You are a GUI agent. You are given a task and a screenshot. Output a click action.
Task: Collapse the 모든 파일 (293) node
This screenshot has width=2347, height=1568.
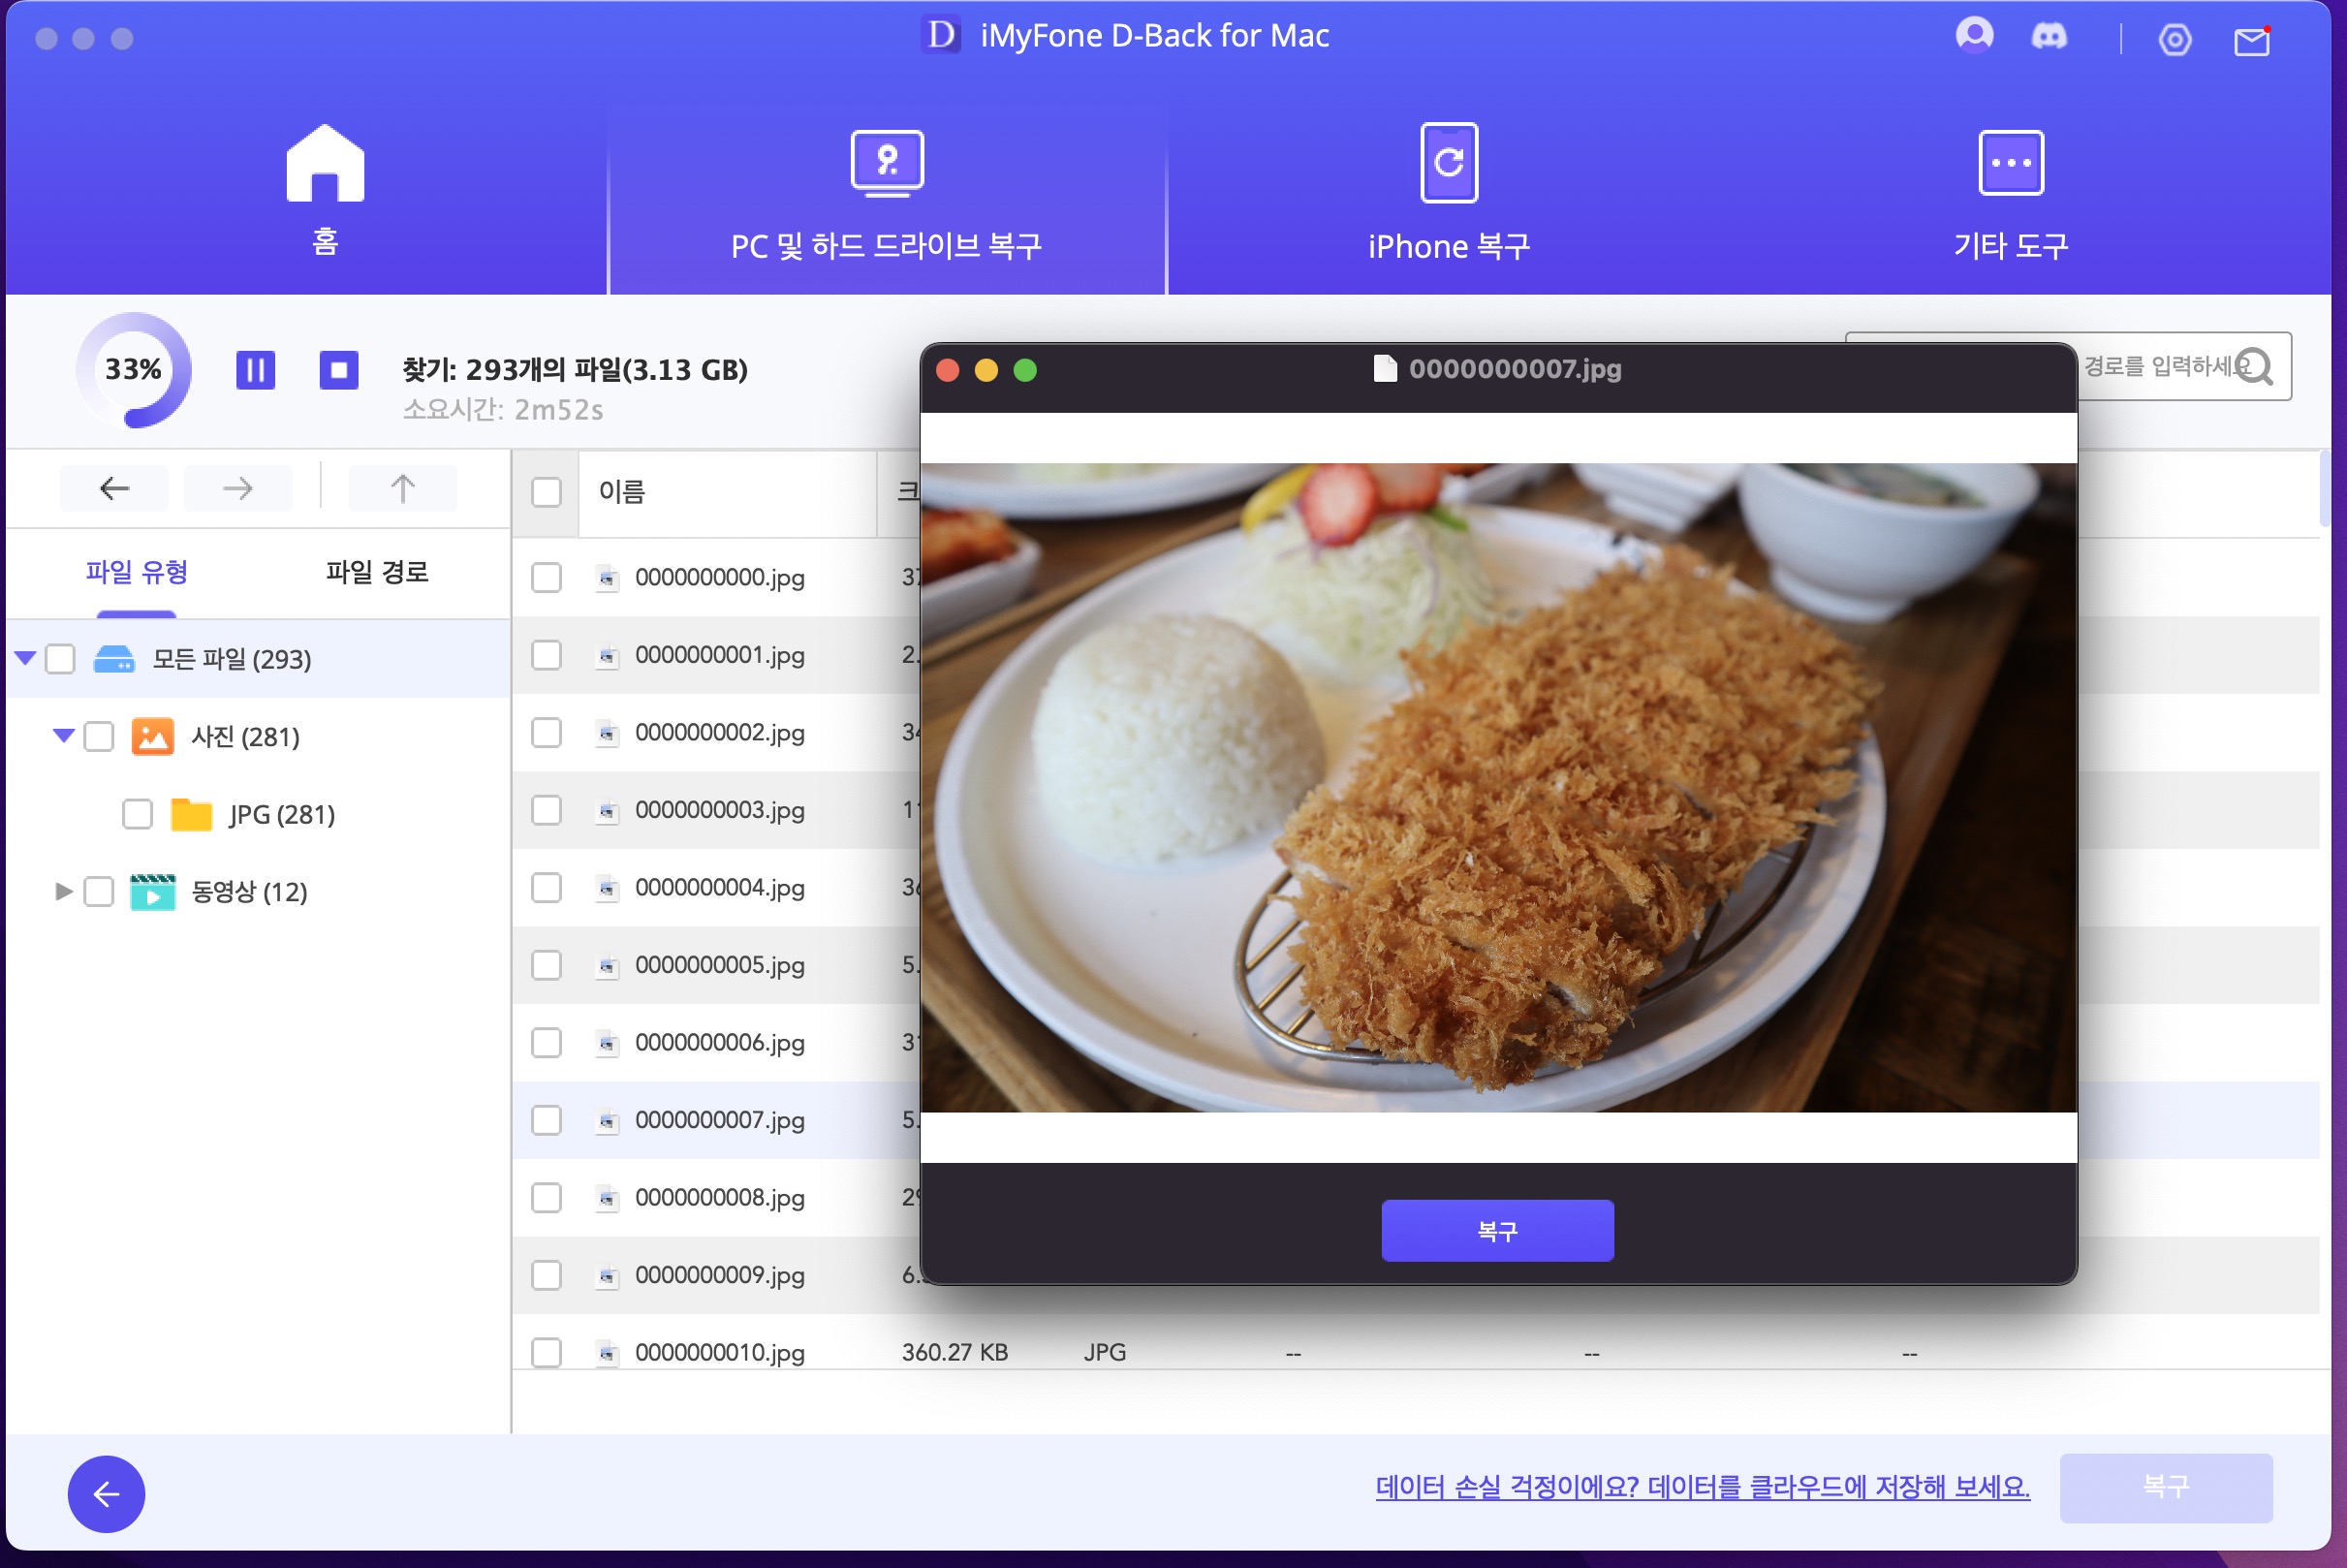pos(25,658)
